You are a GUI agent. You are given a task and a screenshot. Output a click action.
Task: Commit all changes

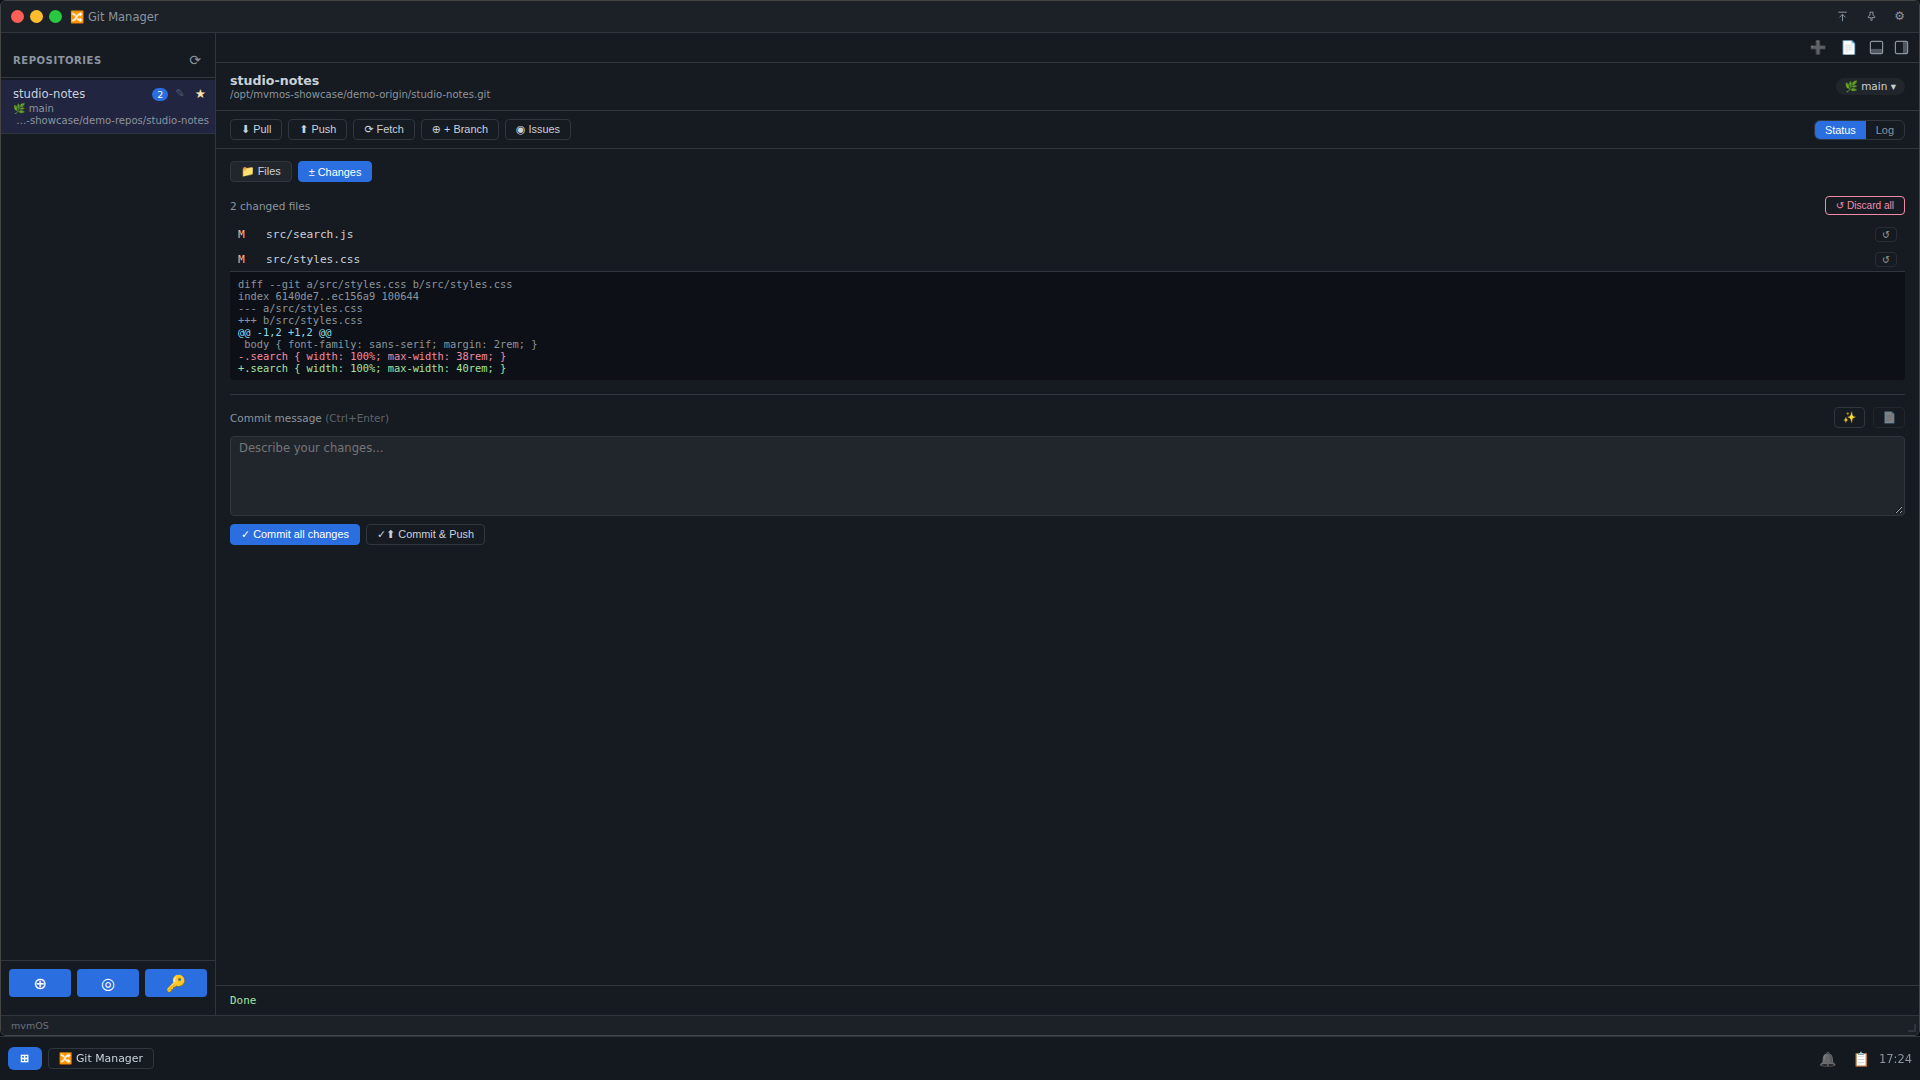point(295,534)
